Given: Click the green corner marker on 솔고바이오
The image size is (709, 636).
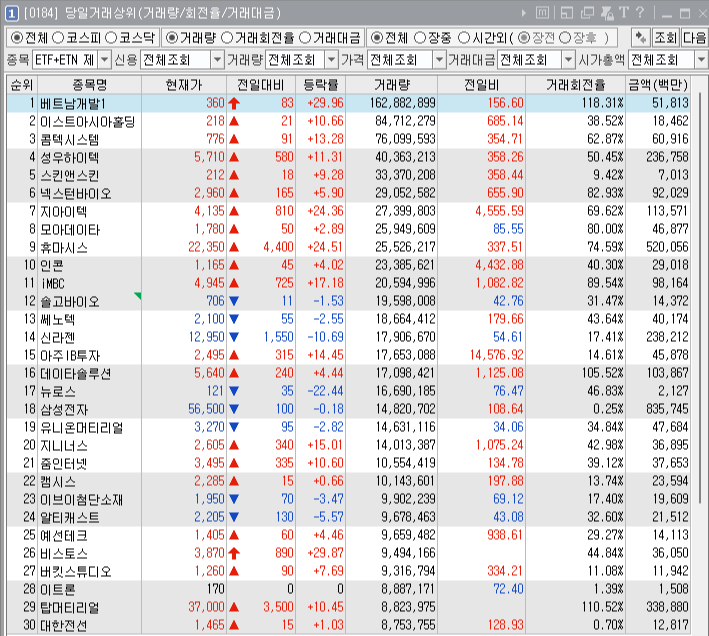Looking at the screenshot, I should tap(137, 296).
